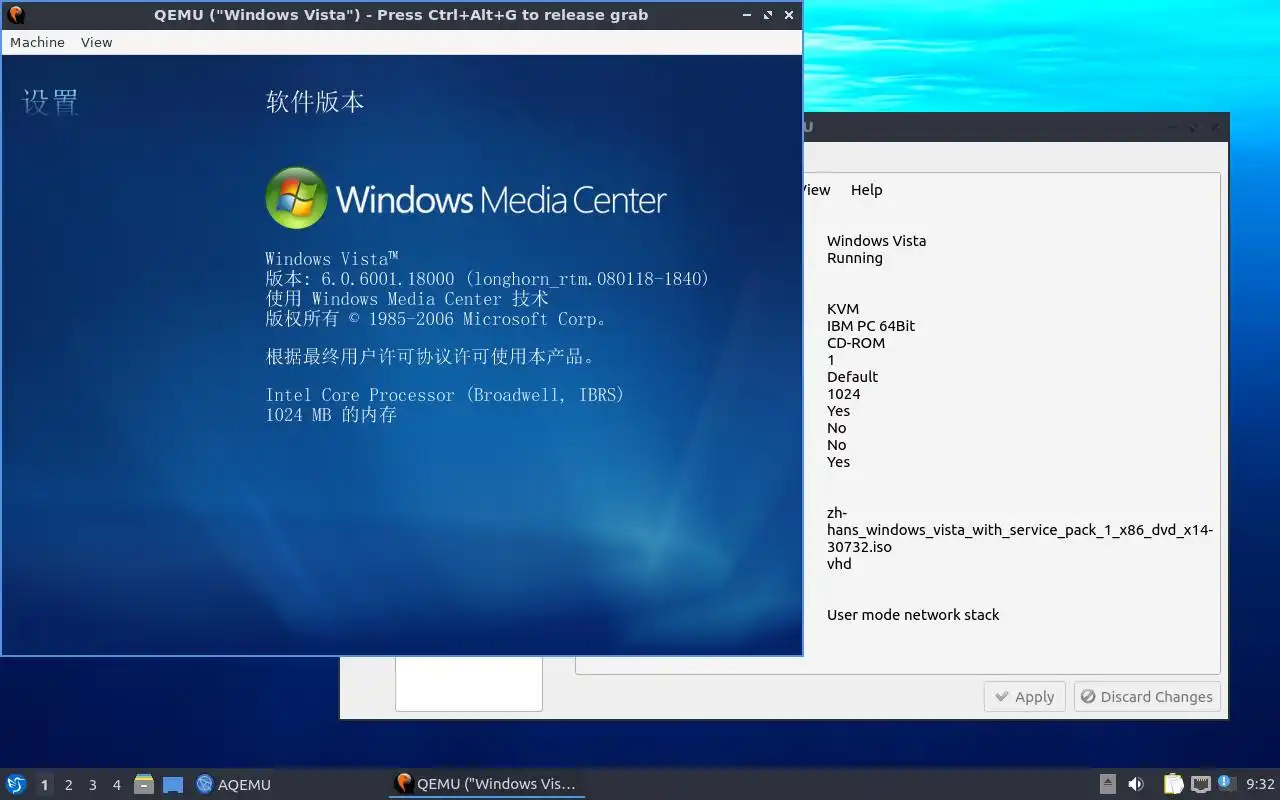
Task: Open the file manager from the panel
Action: point(144,784)
